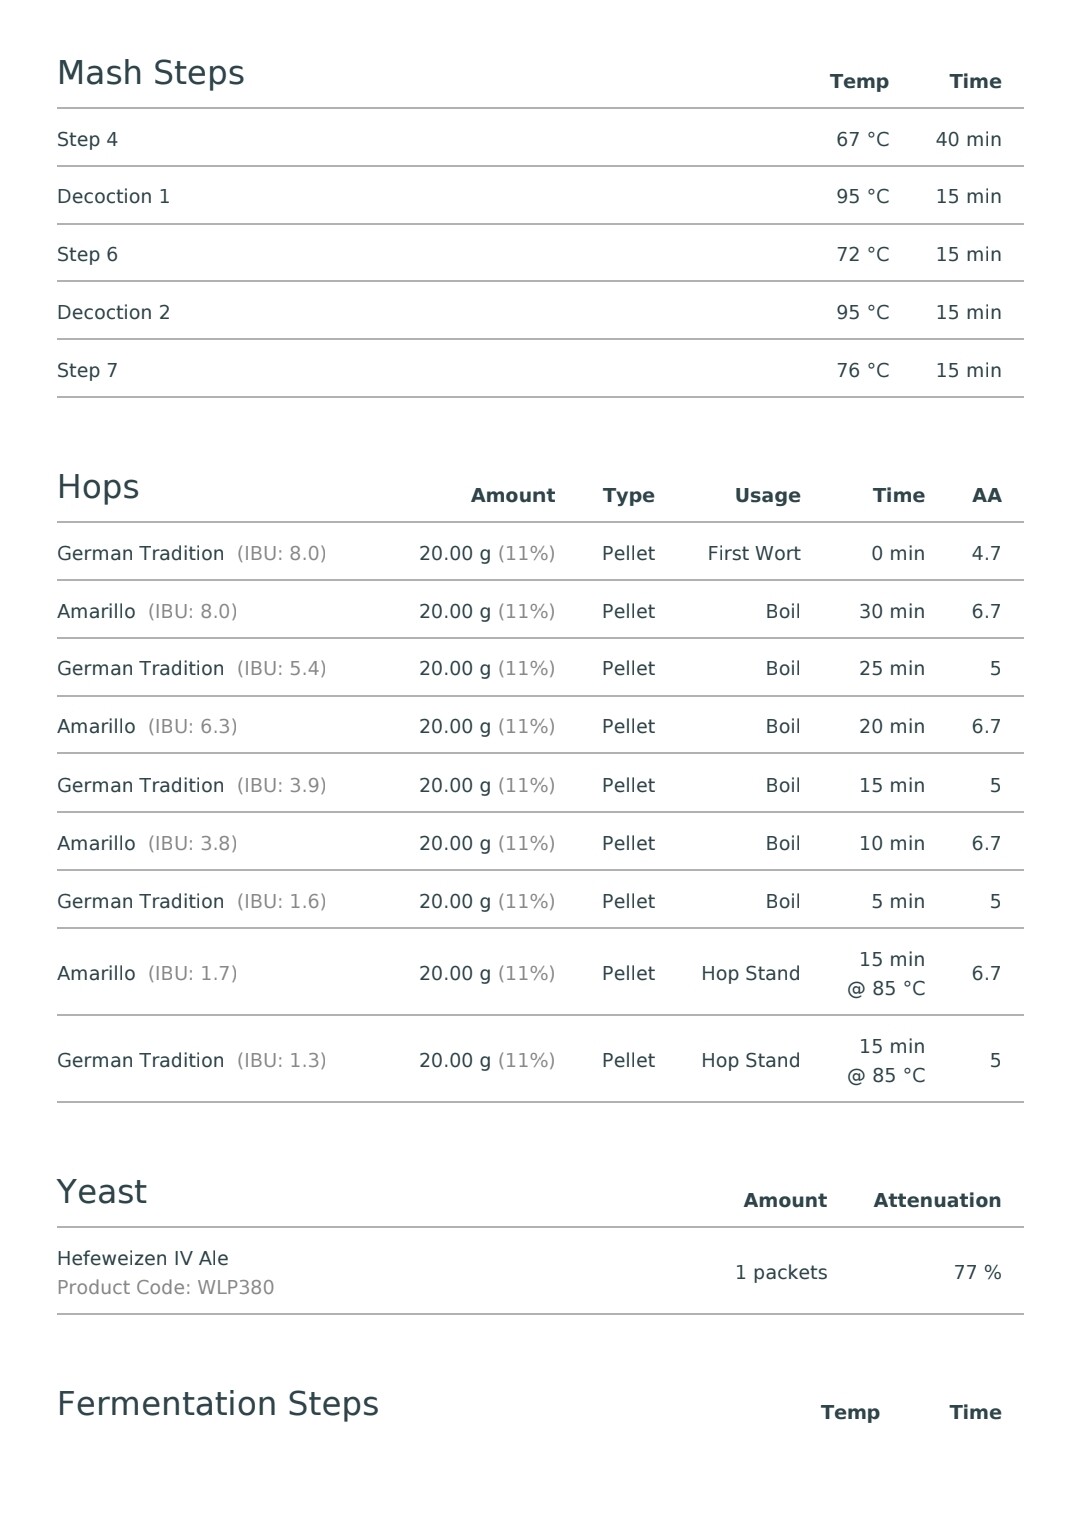
Task: Click the Fermentation Steps heading
Action: pyautogui.click(x=218, y=1404)
